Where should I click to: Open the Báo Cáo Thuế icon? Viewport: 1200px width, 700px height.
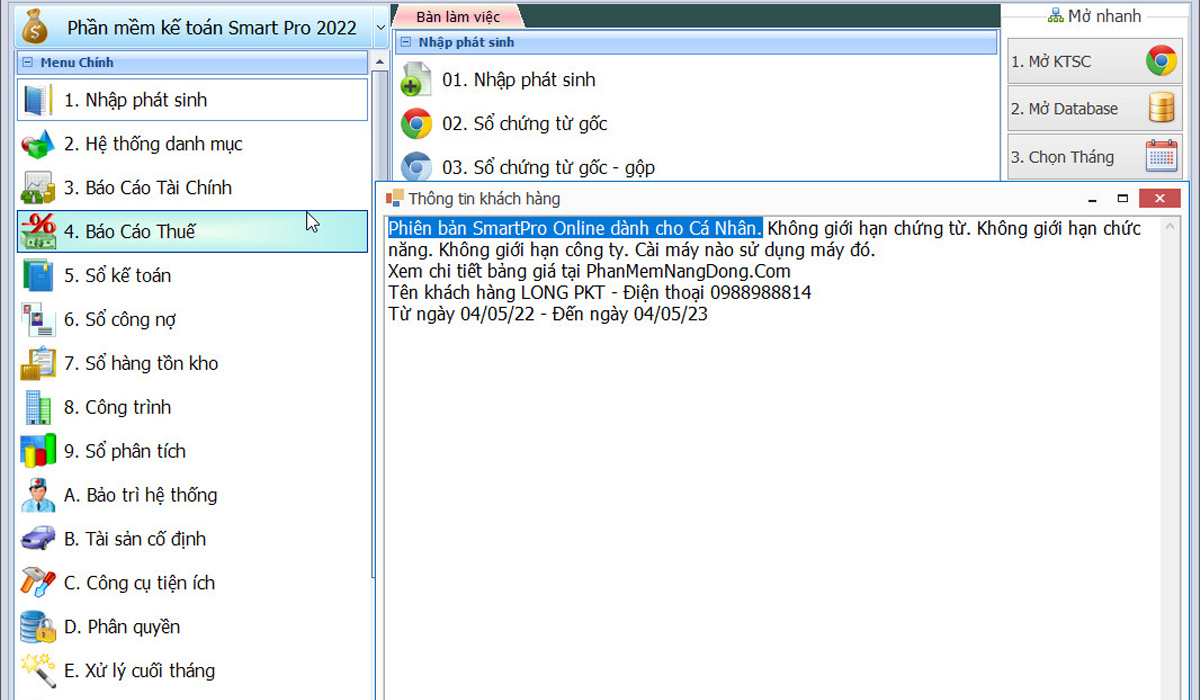tap(38, 232)
